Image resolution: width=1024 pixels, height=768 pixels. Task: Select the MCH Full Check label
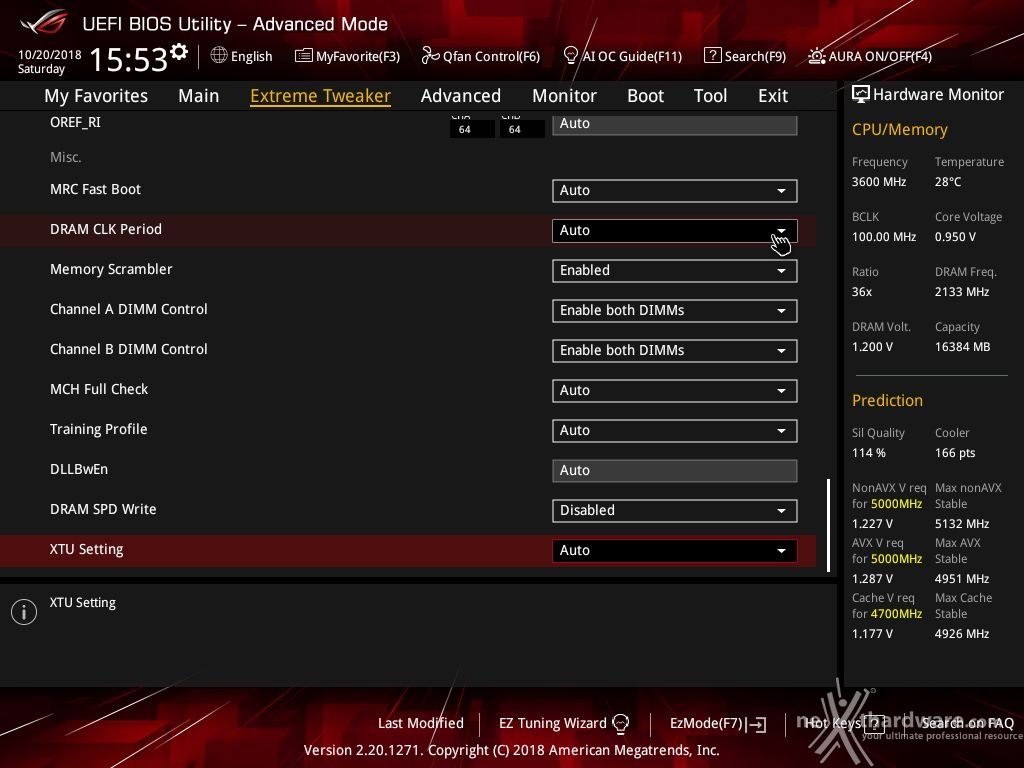click(99, 389)
